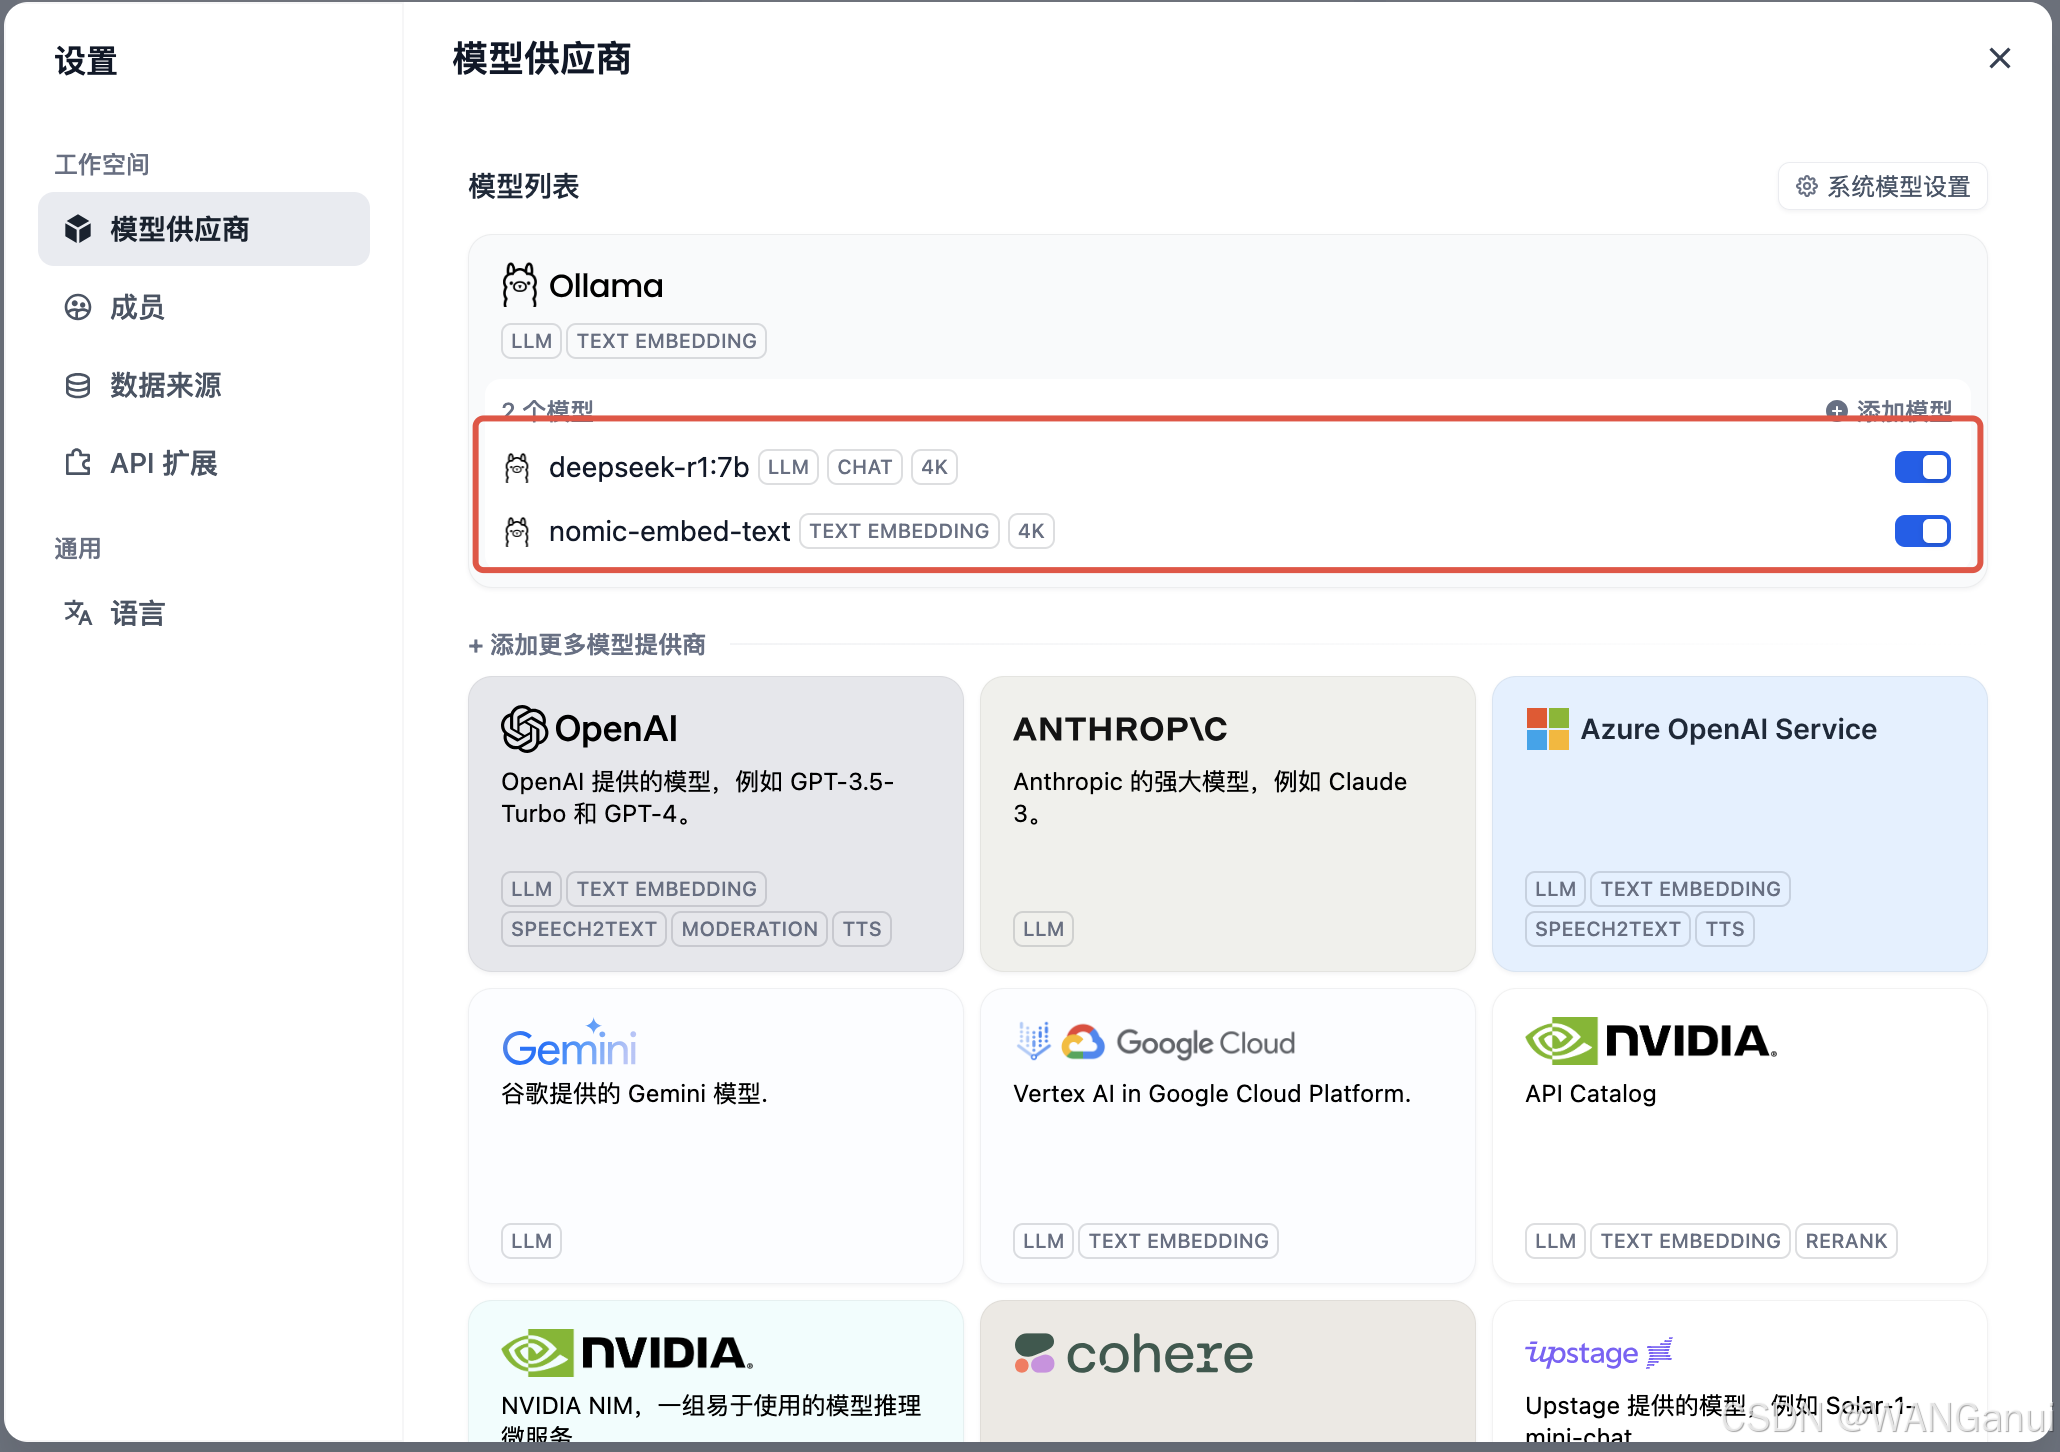
Task: Collapse the 2 个模型 list in Ollama
Action: (548, 409)
